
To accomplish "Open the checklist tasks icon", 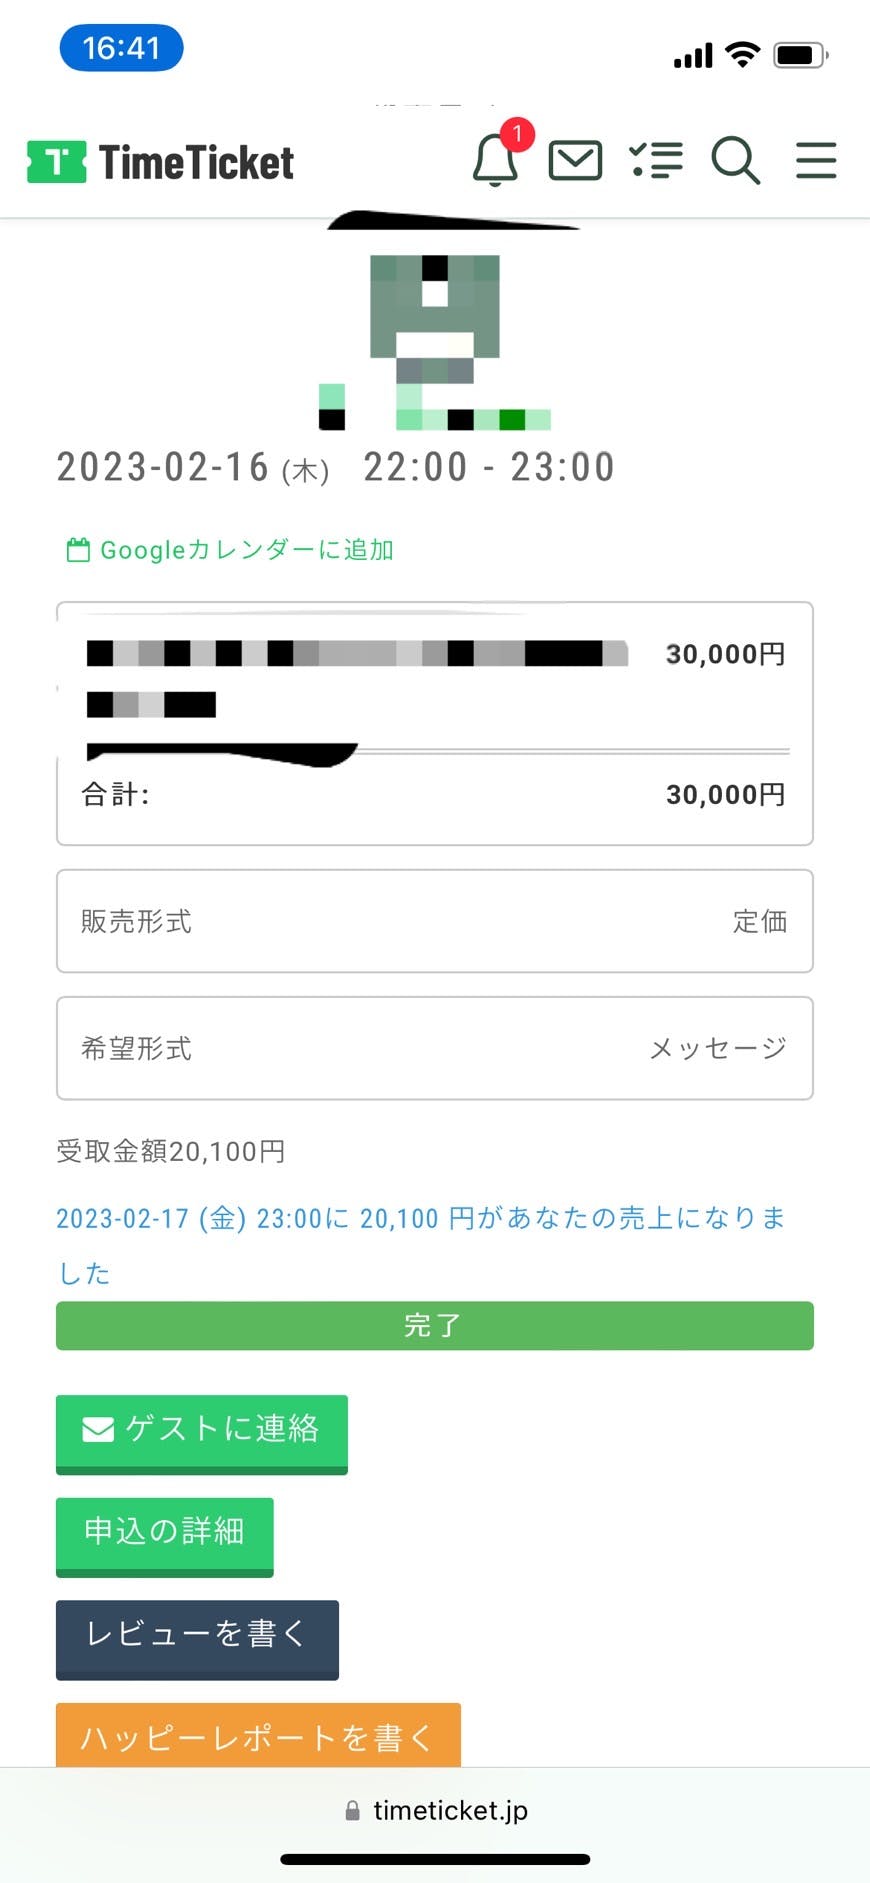I will click(x=656, y=160).
